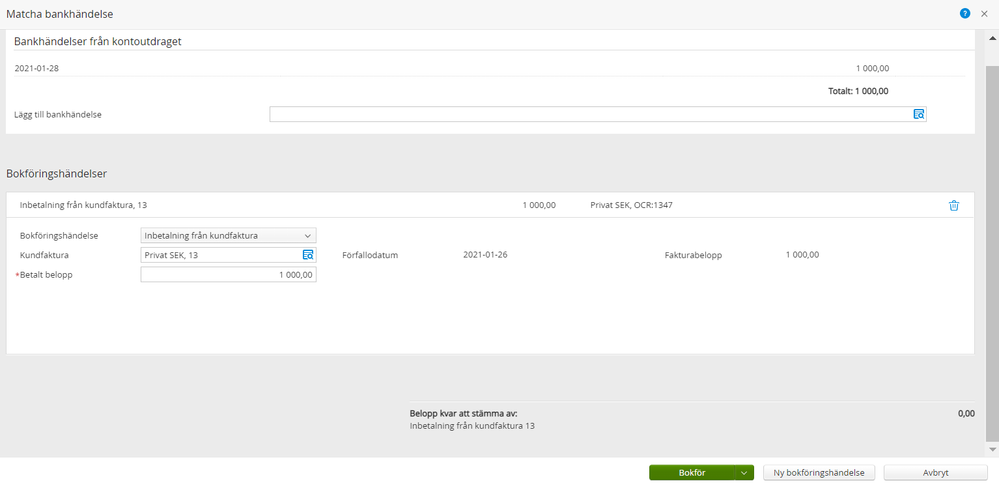Open lookup icon in Lägg till bankhändelse field
This screenshot has width=999, height=485.
918,115
